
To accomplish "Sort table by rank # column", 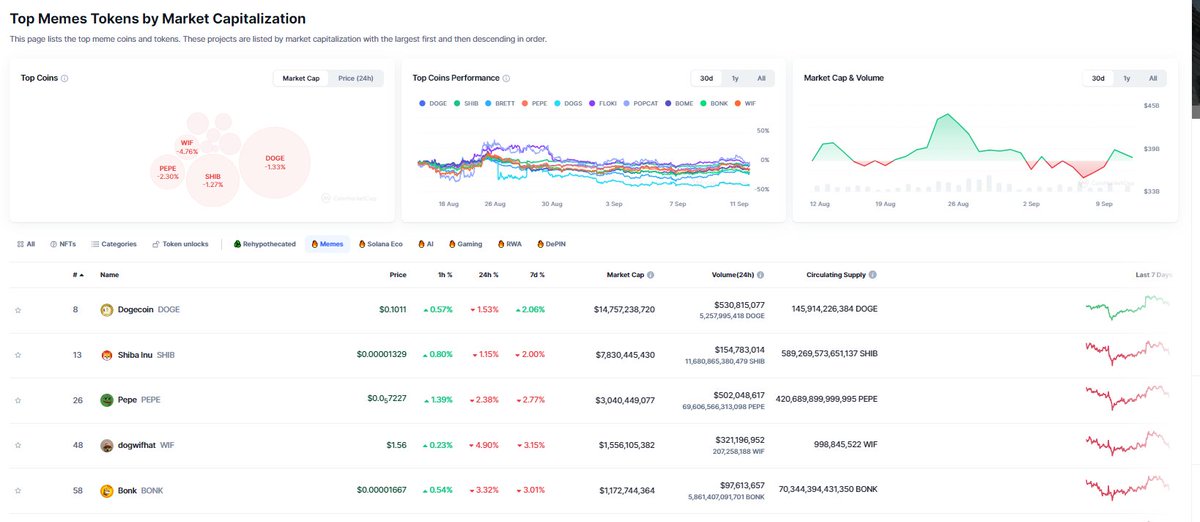I will 76,275.
